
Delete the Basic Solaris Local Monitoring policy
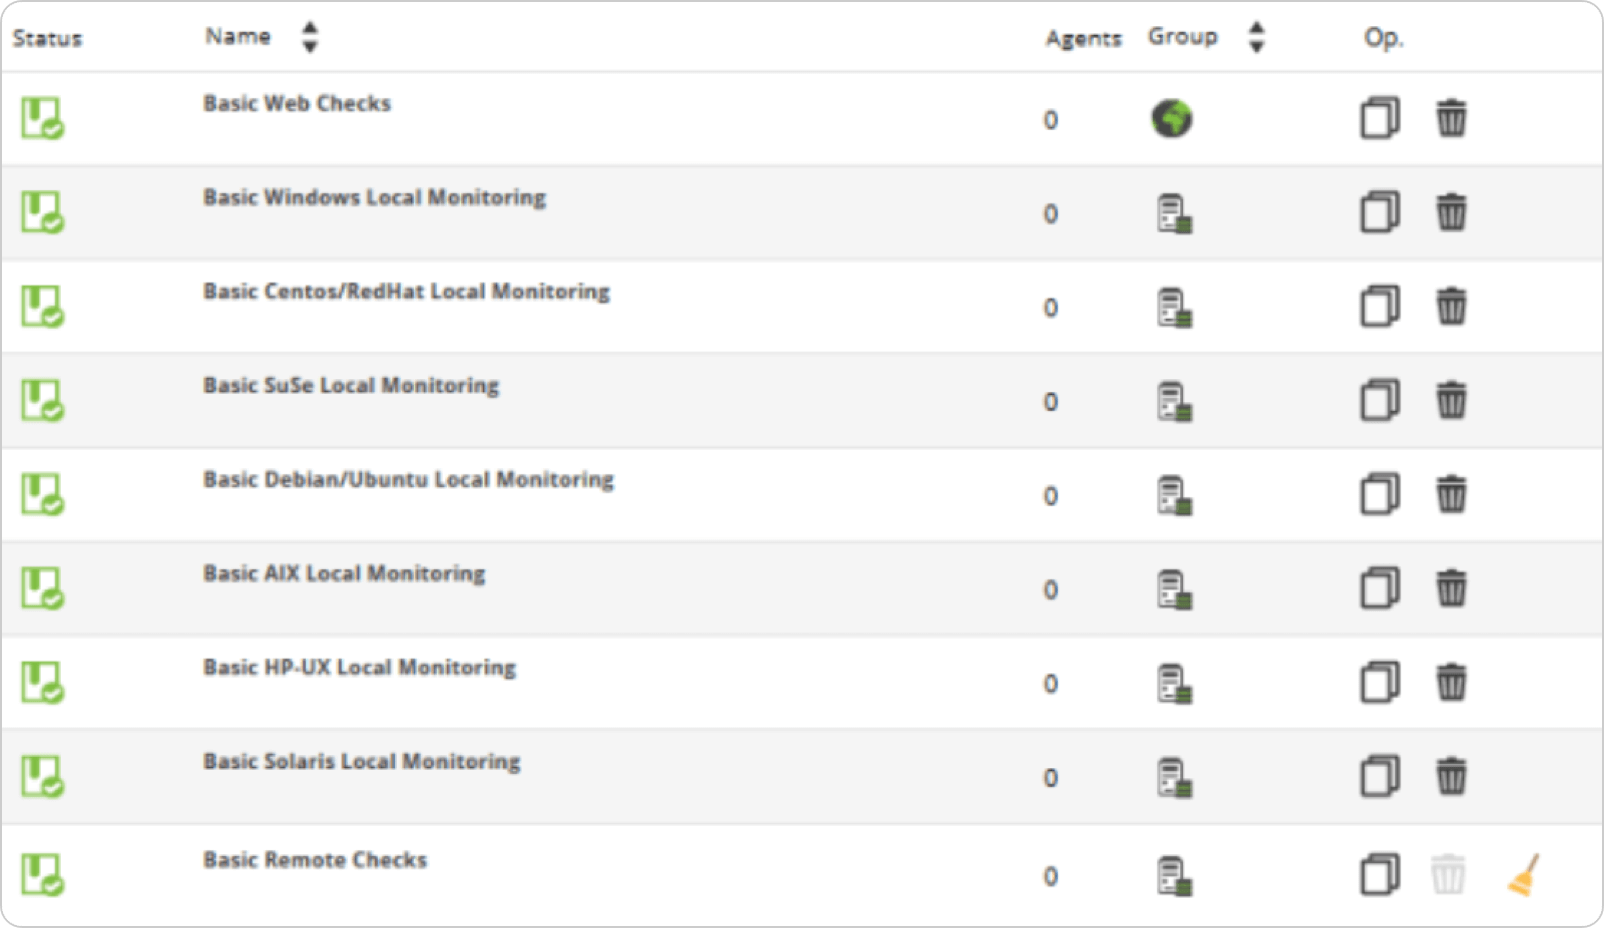point(1451,776)
